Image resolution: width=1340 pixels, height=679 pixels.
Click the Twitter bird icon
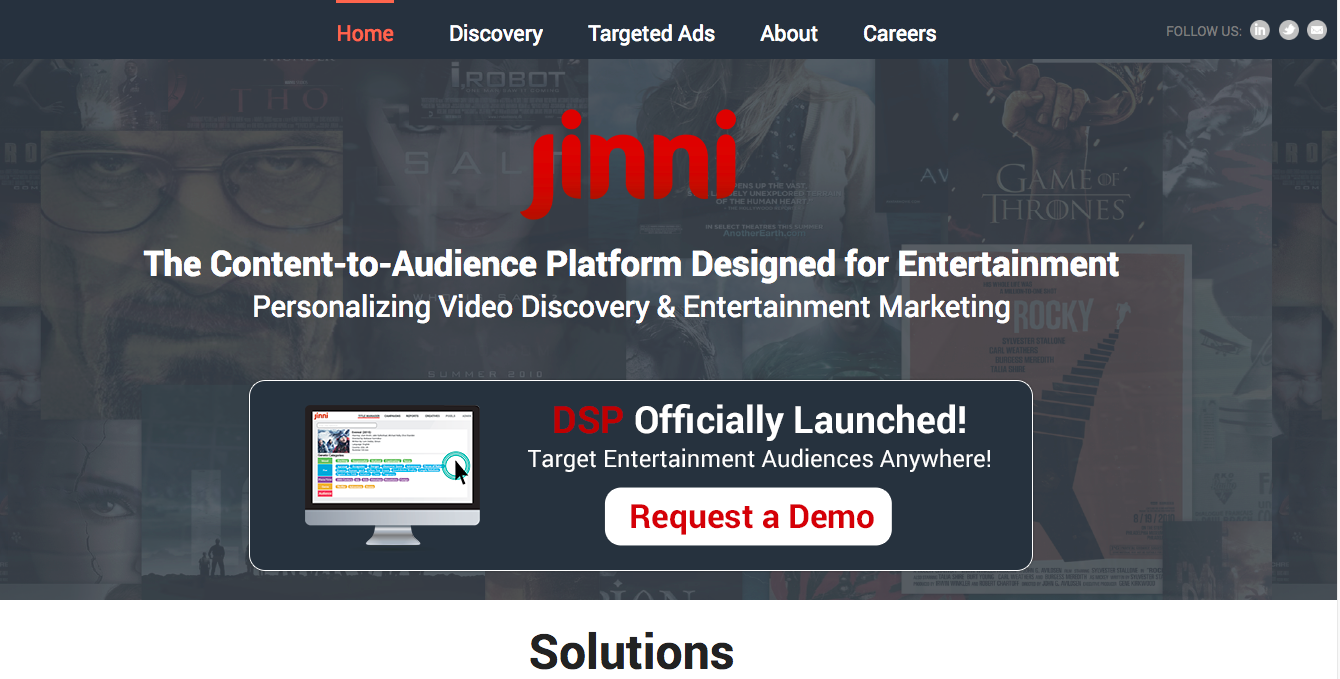point(1289,31)
